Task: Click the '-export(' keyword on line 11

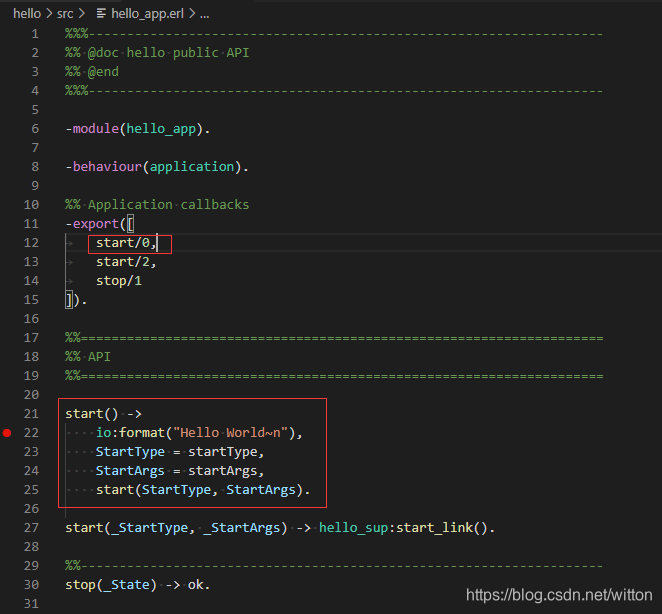Action: (x=95, y=224)
